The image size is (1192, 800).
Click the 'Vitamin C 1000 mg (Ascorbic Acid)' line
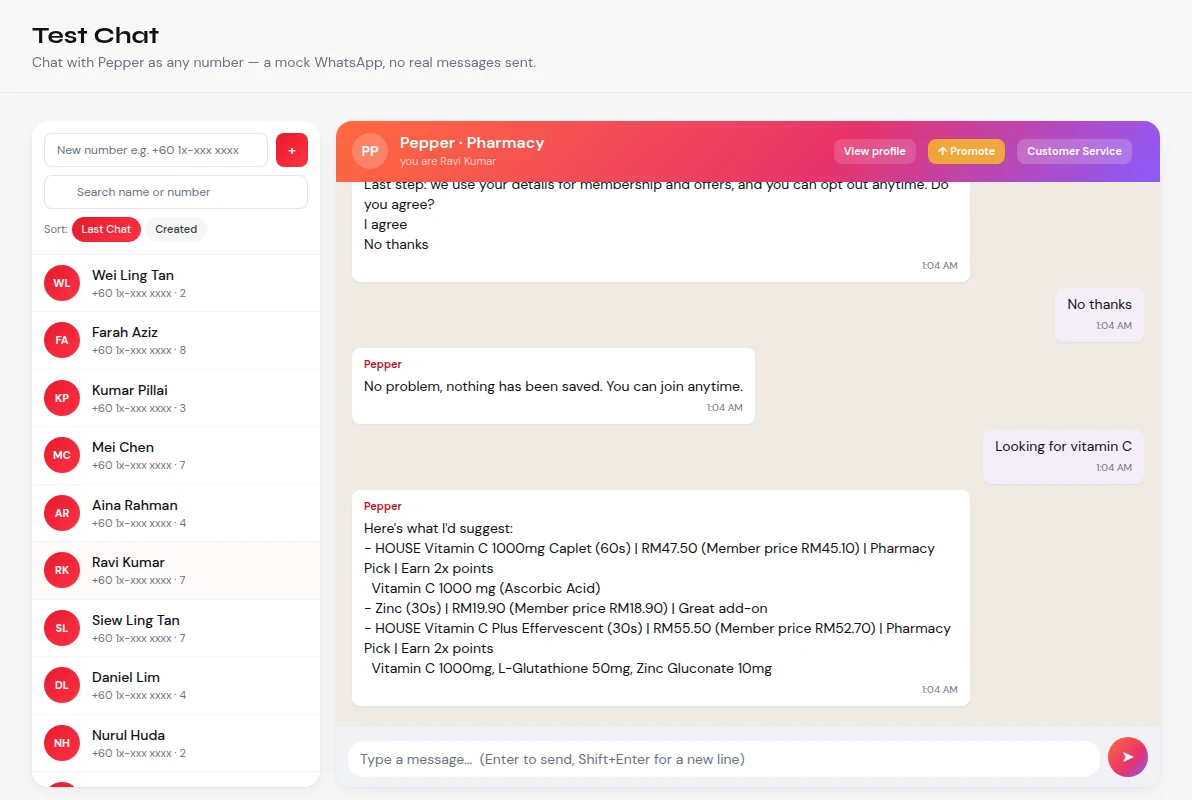click(486, 588)
